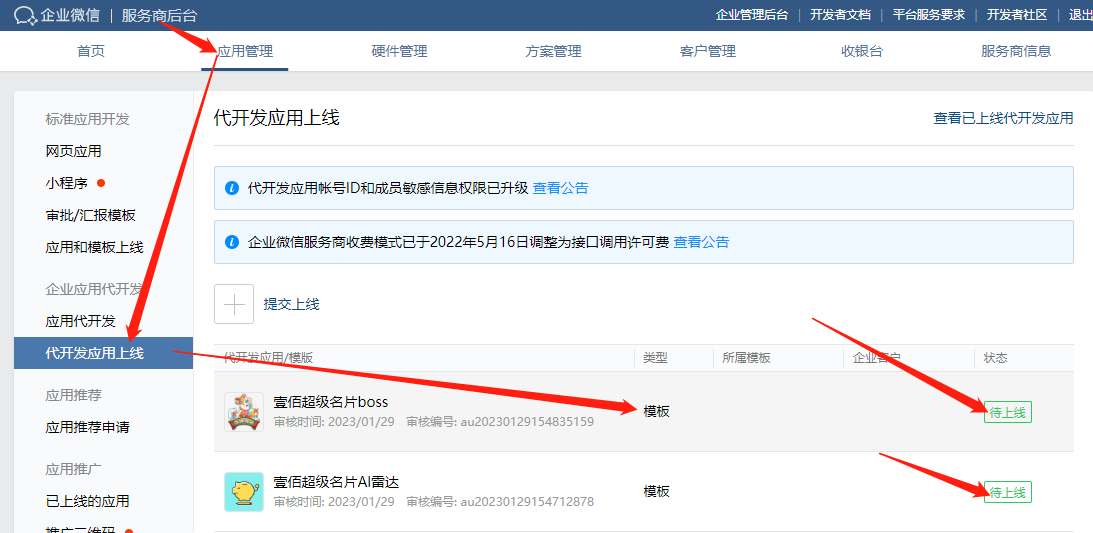Click the 壹佰超级名片AI雷达 app name
The width and height of the screenshot is (1093, 533).
coord(336,482)
